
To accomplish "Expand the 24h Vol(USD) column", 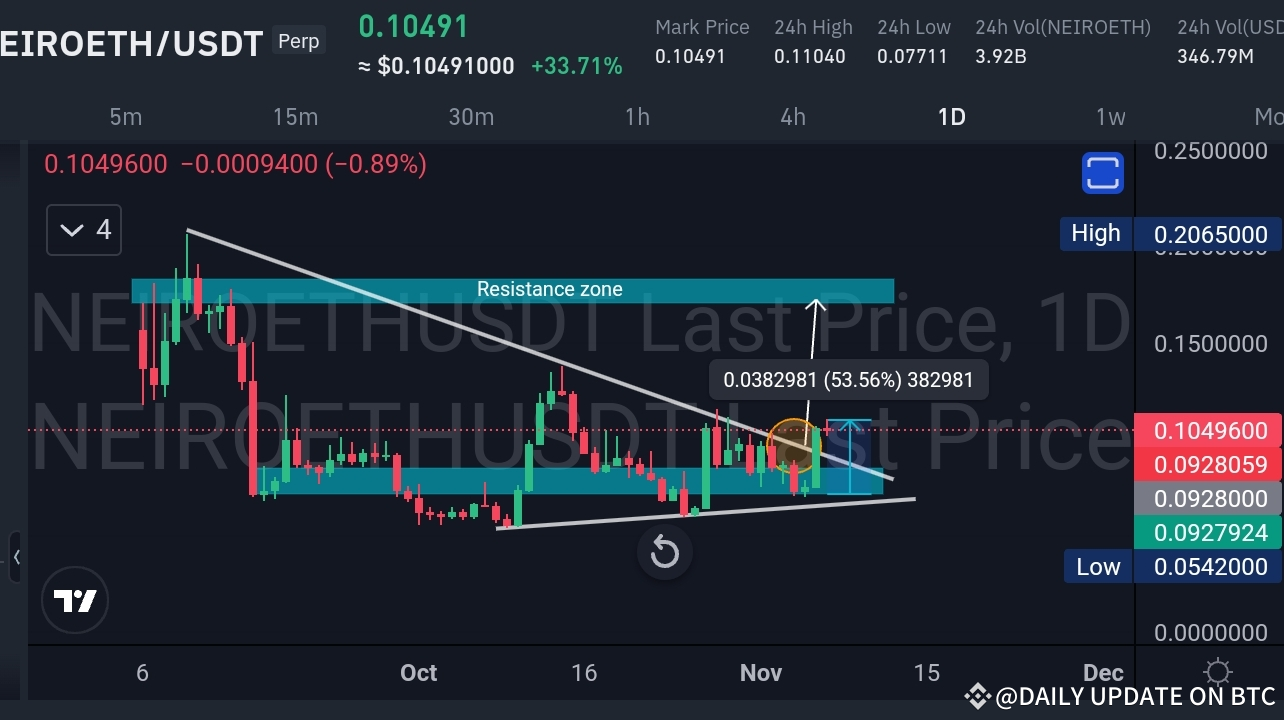I will tap(1228, 27).
